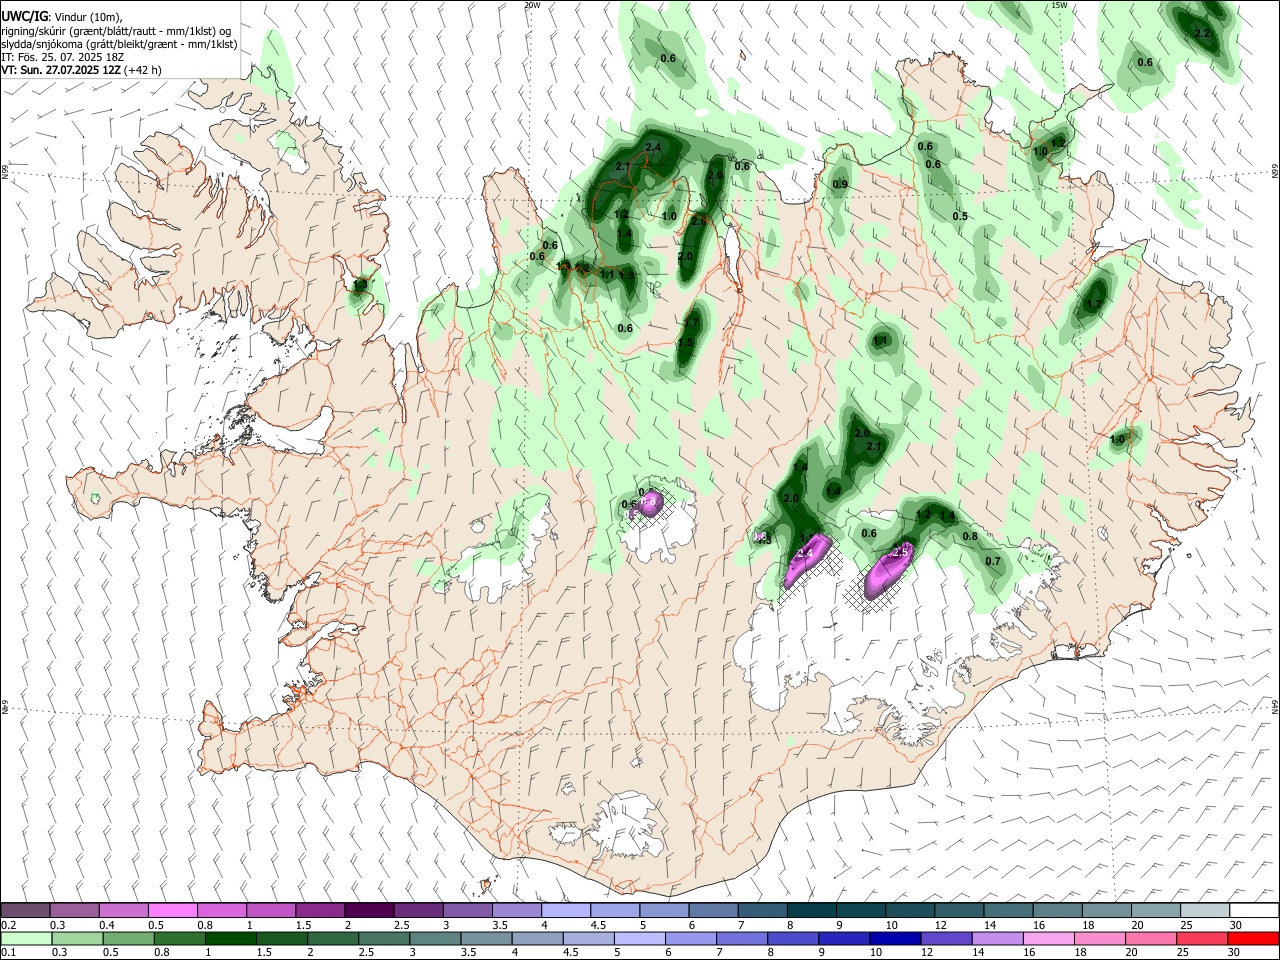1280x960 pixels.
Task: Click the 20W longitude label at the map top
Action: [532, 5]
